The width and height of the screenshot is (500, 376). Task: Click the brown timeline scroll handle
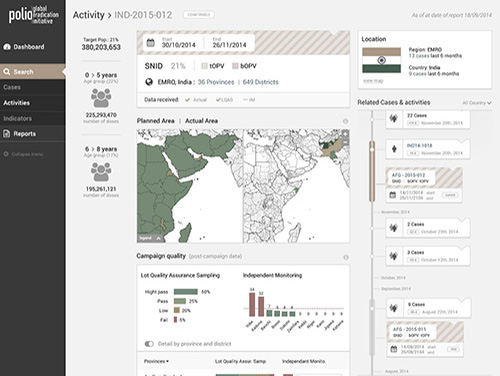[x=372, y=172]
